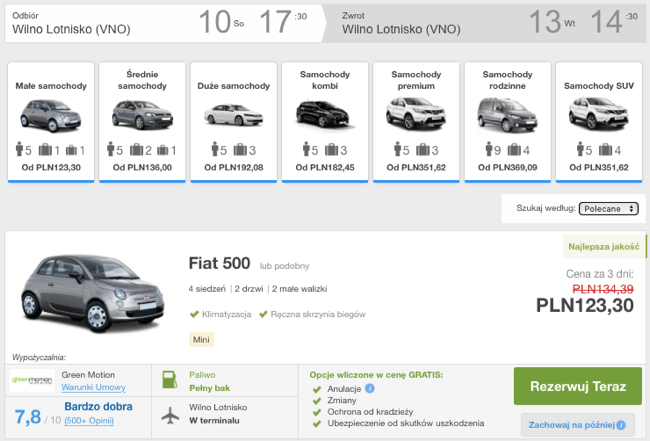Change return date 13 Wt
The height and width of the screenshot is (441, 650).
[x=552, y=22]
